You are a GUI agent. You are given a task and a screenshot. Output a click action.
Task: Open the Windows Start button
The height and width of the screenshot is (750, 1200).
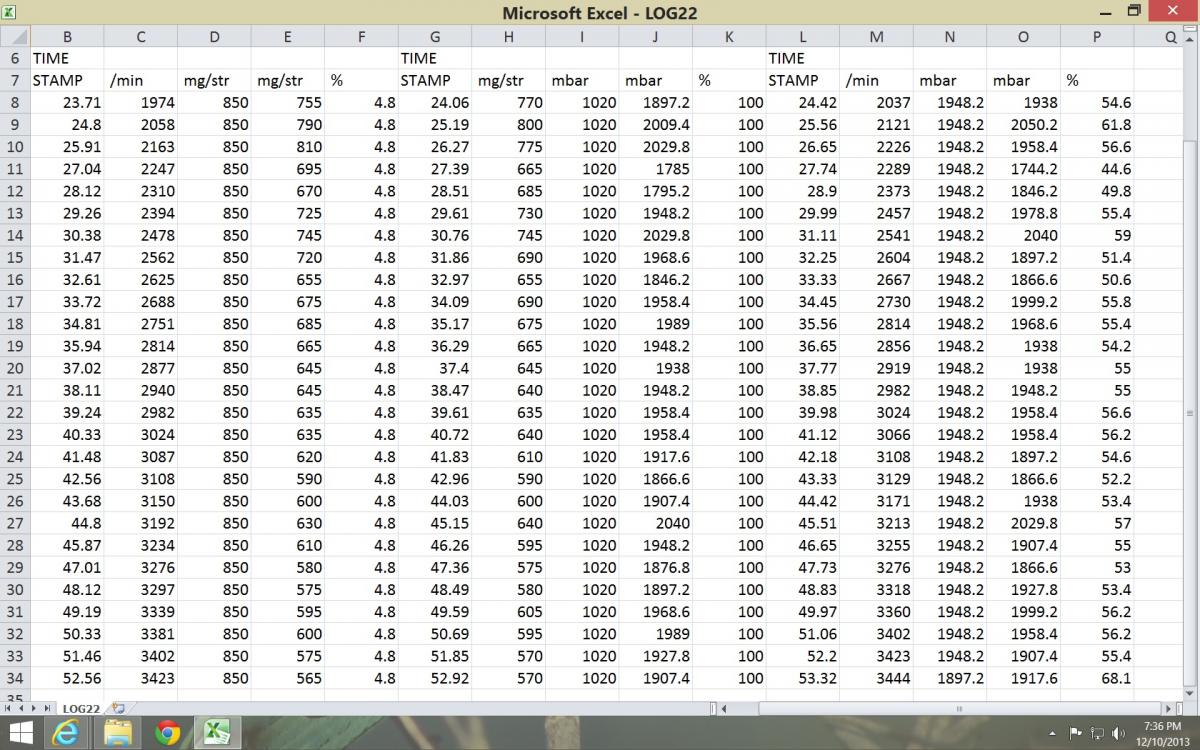[20, 733]
